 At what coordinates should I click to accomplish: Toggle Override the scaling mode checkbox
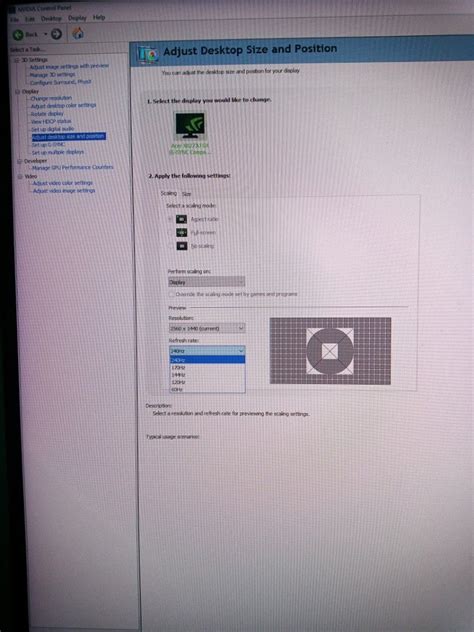[172, 294]
